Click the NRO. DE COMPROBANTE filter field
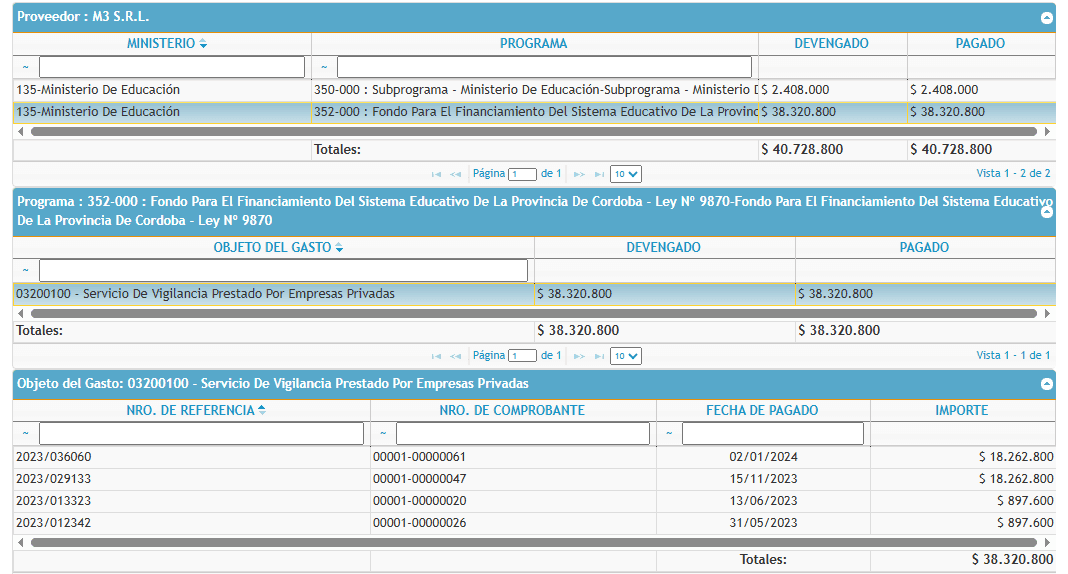Image resolution: width=1068 pixels, height=574 pixels. pyautogui.click(x=522, y=434)
